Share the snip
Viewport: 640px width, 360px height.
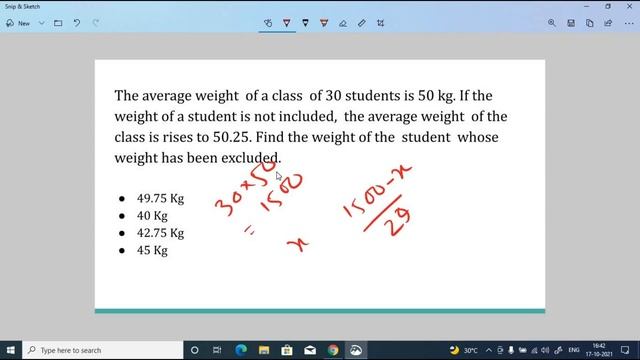[x=608, y=23]
